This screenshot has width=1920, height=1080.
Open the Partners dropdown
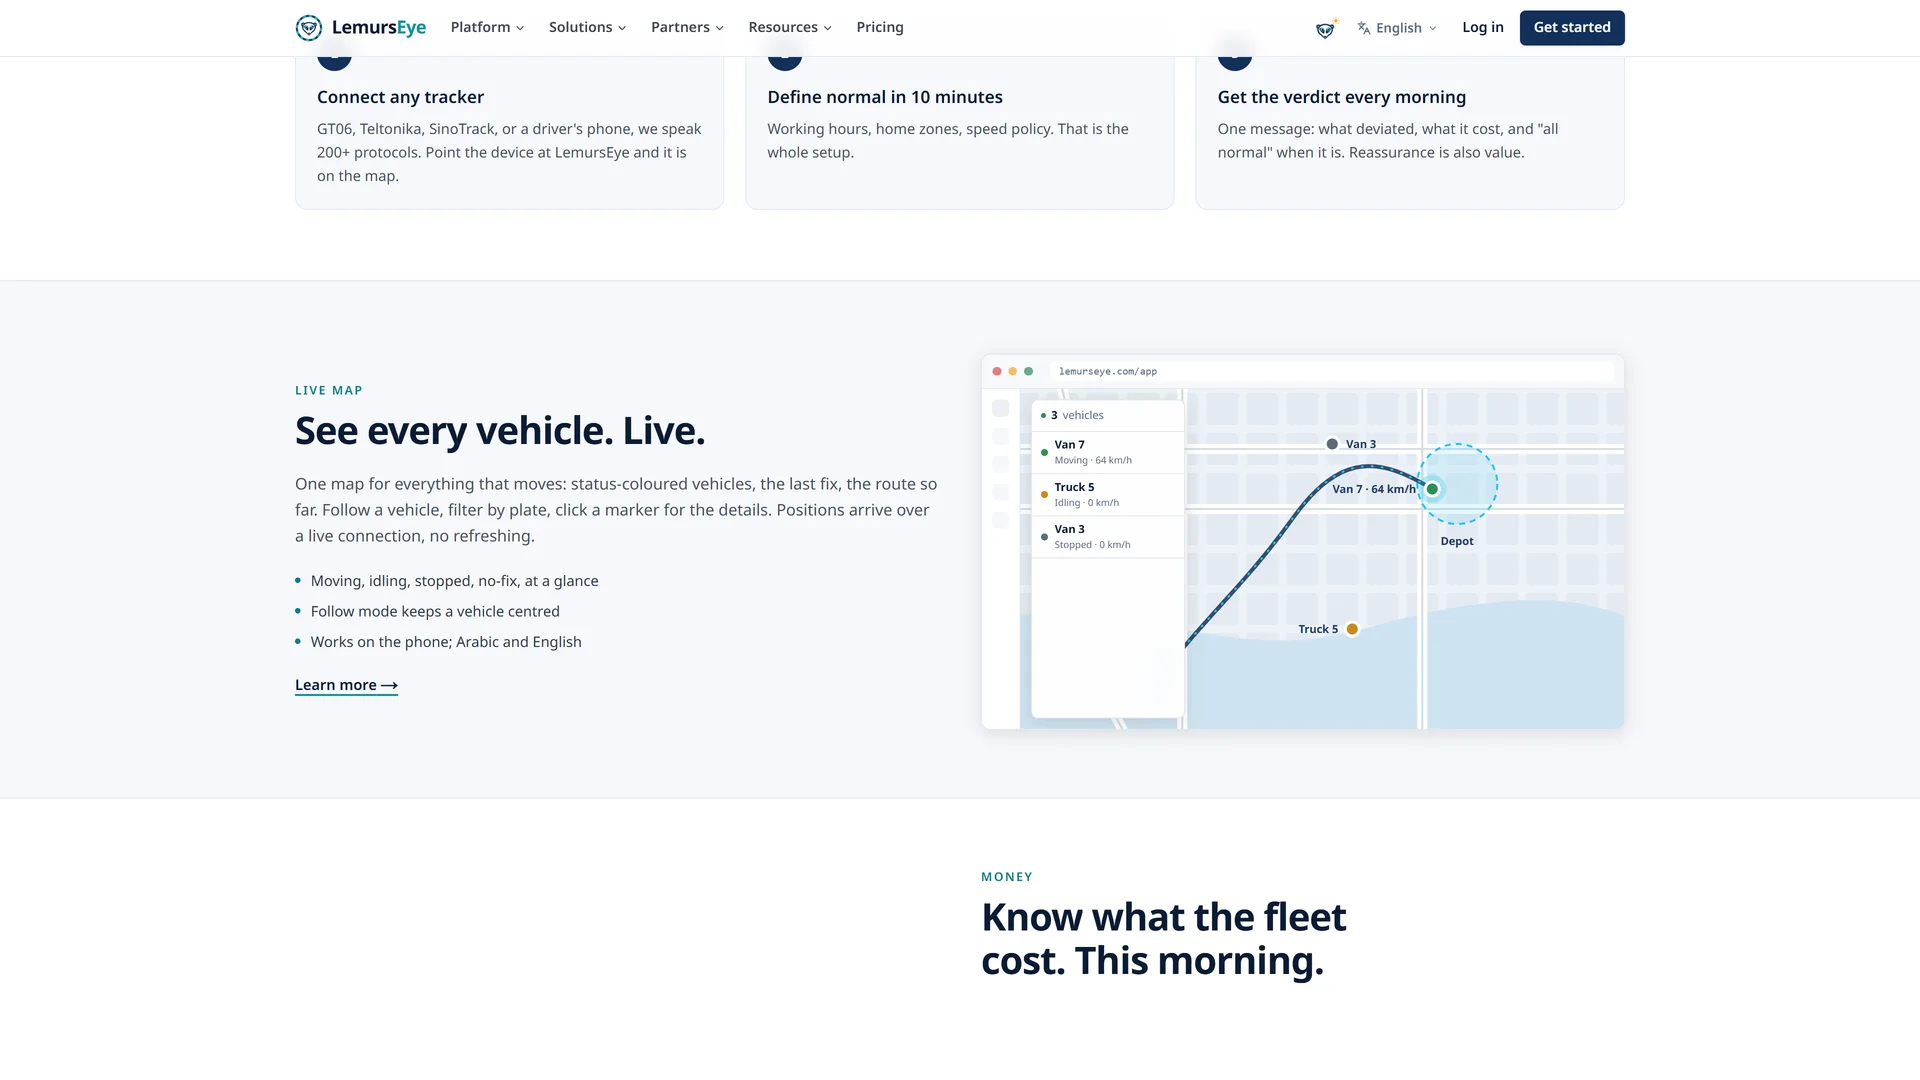tap(687, 28)
